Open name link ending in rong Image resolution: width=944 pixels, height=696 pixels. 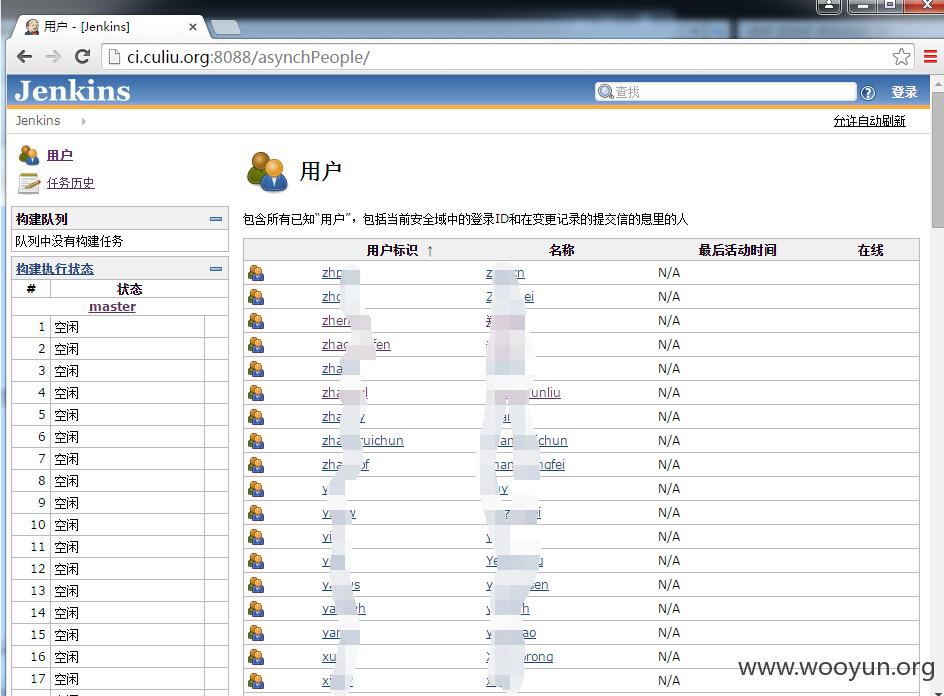pyautogui.click(x=520, y=656)
